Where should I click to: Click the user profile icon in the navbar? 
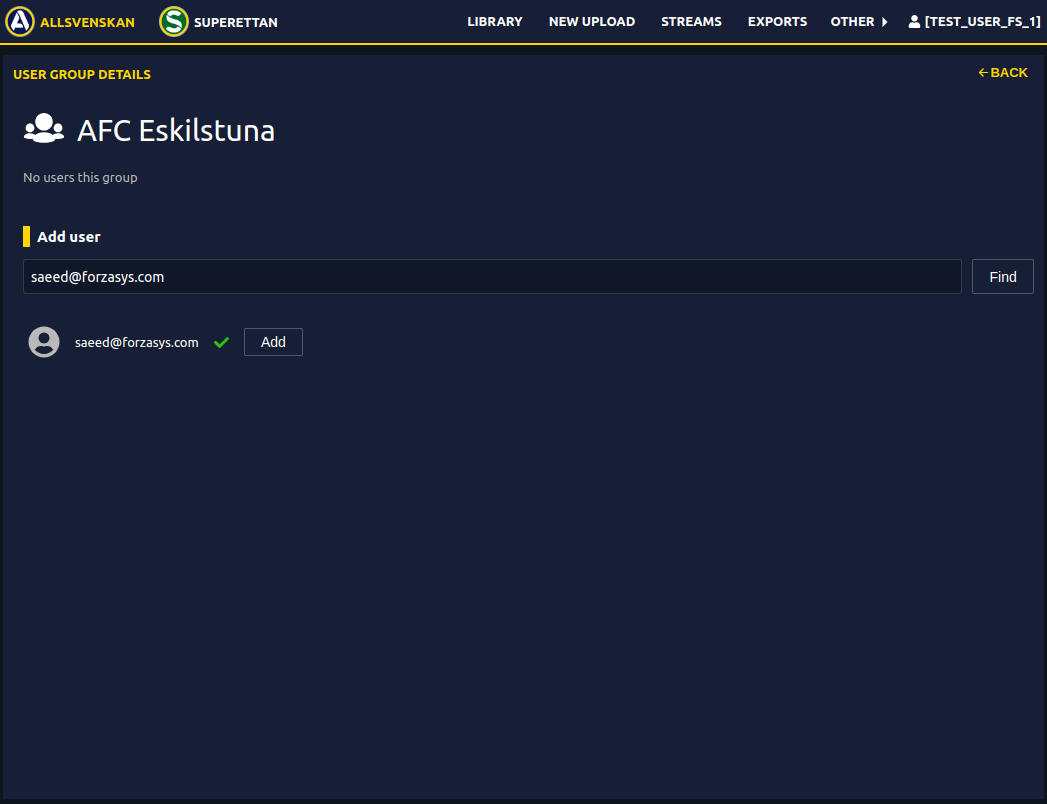click(x=914, y=21)
